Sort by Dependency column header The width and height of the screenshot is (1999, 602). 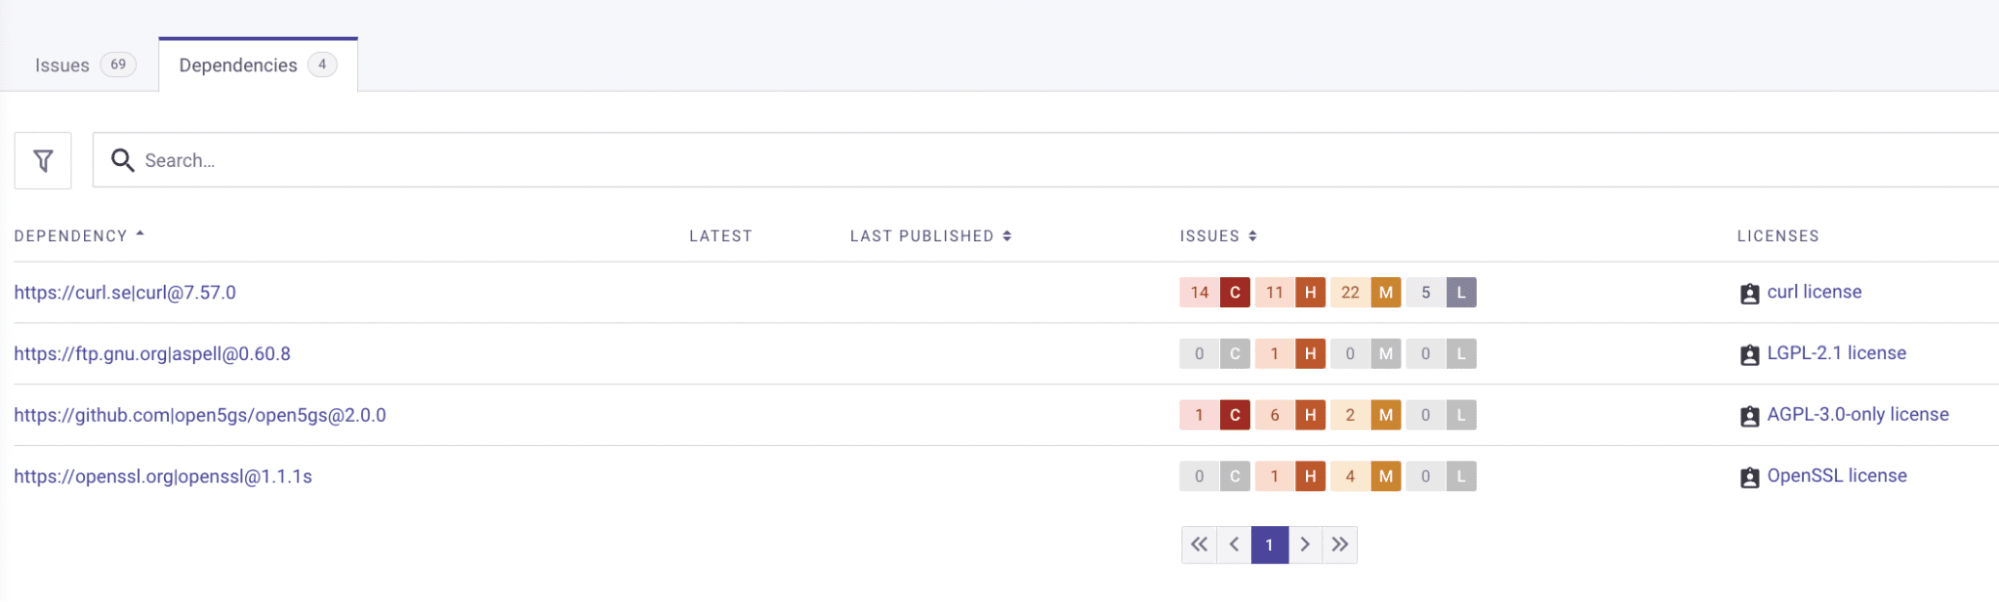pos(79,236)
